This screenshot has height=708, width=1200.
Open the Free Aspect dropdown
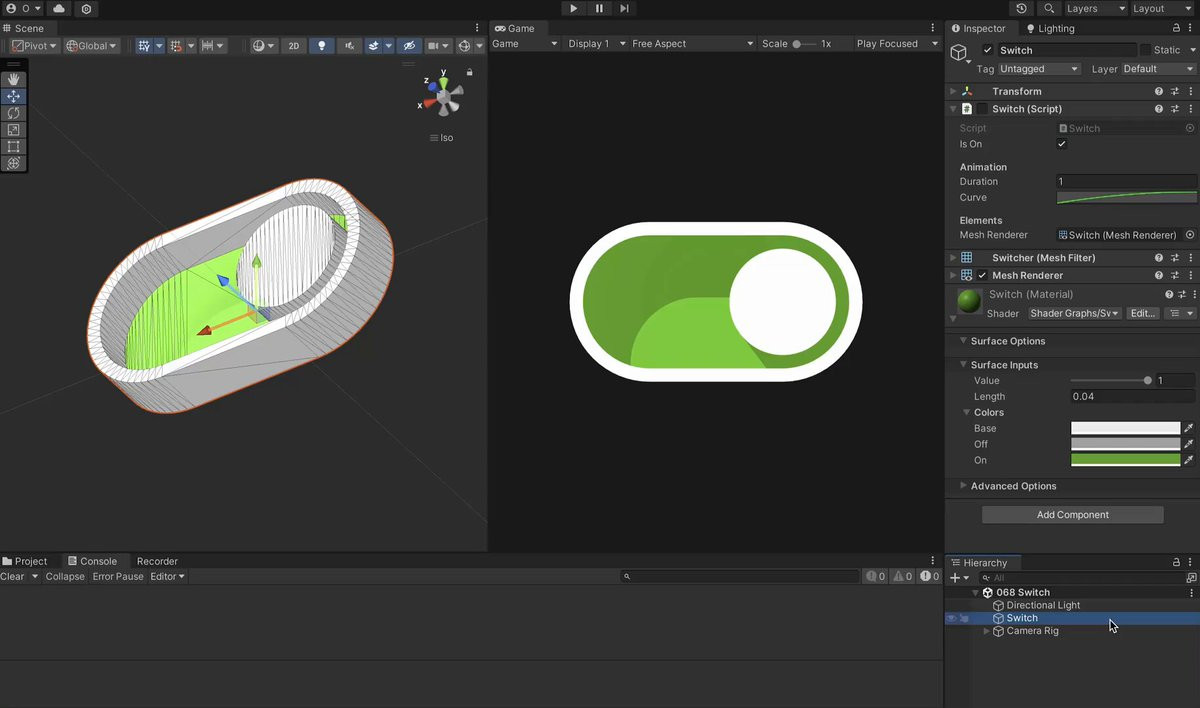pyautogui.click(x=692, y=44)
